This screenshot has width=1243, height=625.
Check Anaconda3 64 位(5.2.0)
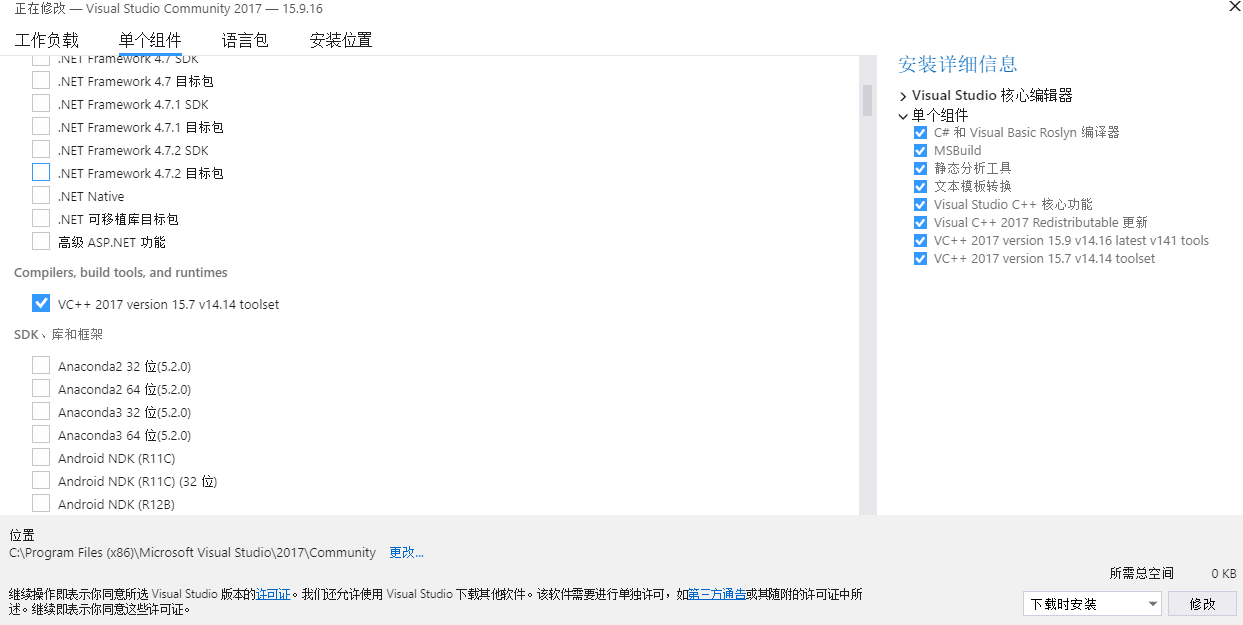pos(41,435)
